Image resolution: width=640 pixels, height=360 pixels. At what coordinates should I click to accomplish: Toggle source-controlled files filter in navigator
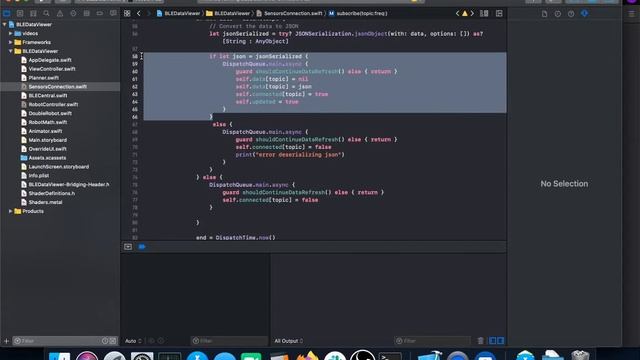click(113, 341)
